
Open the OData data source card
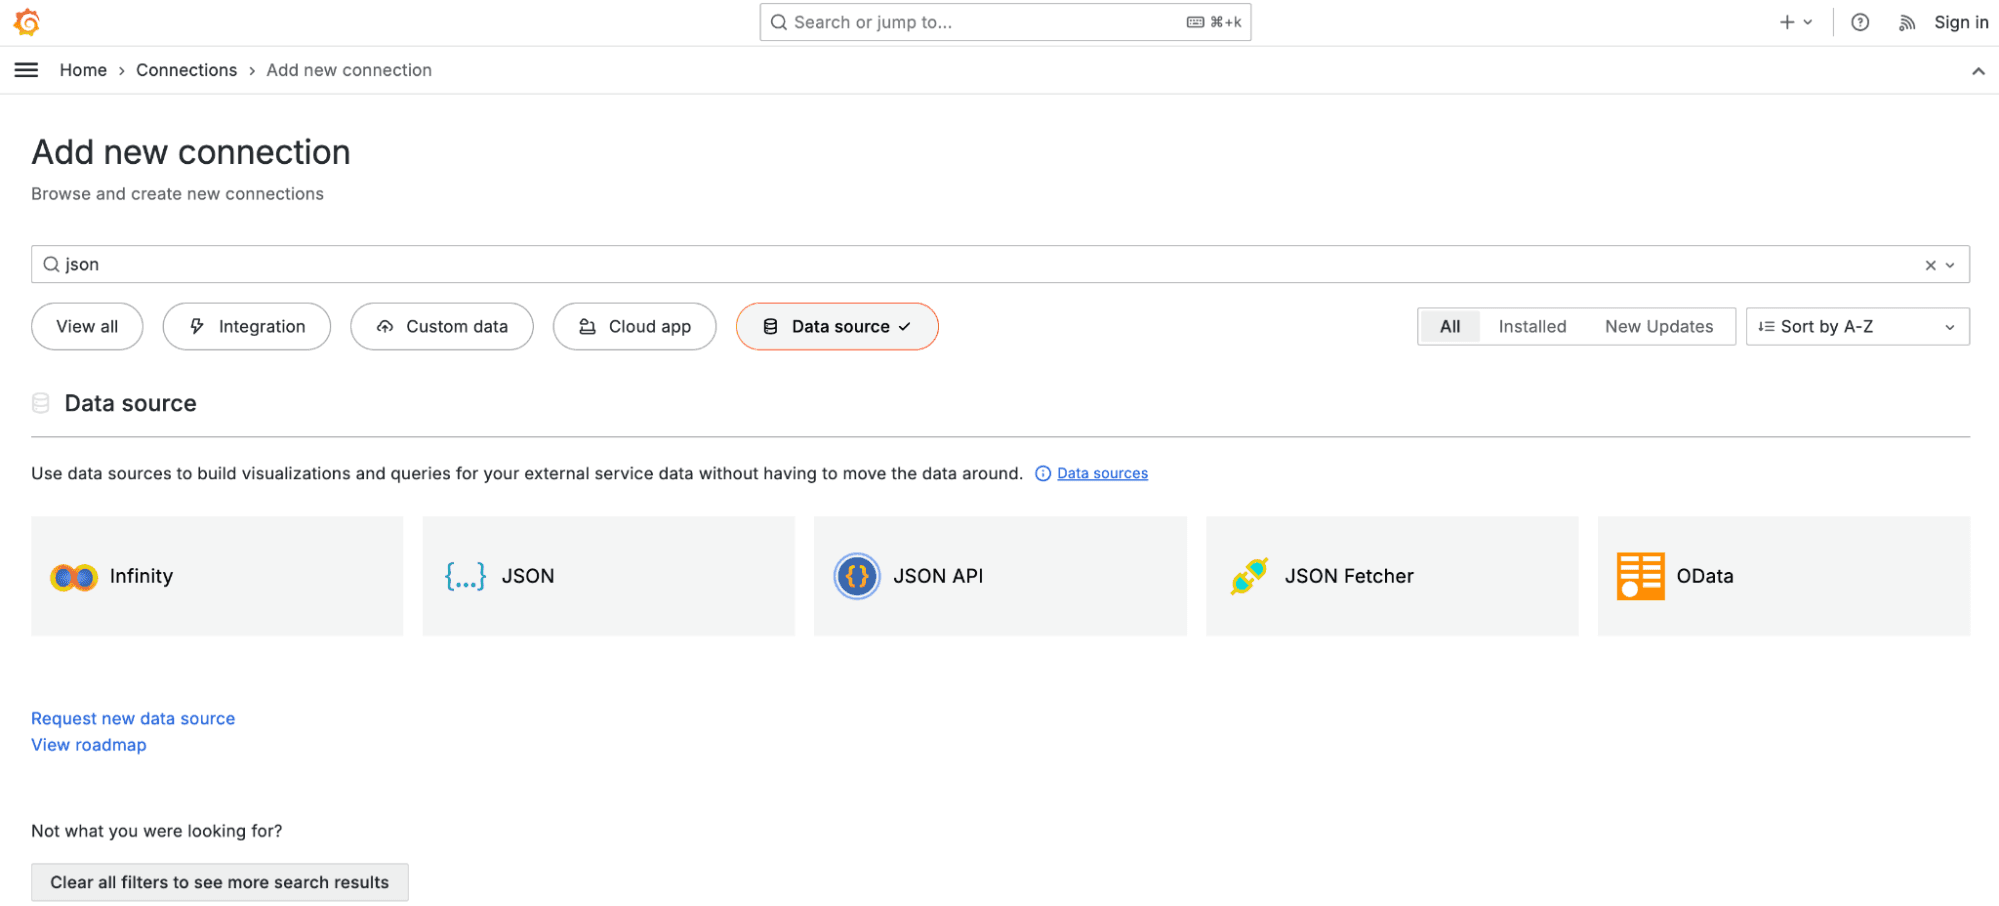coord(1784,576)
